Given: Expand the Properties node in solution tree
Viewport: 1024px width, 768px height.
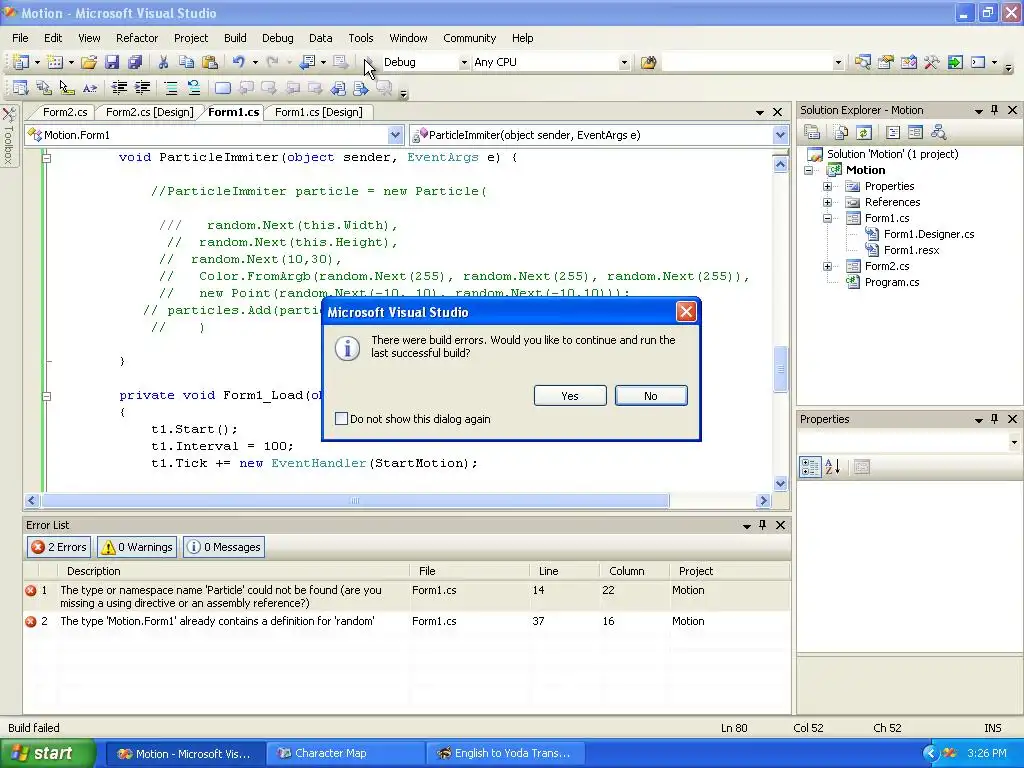Looking at the screenshot, I should coord(827,186).
